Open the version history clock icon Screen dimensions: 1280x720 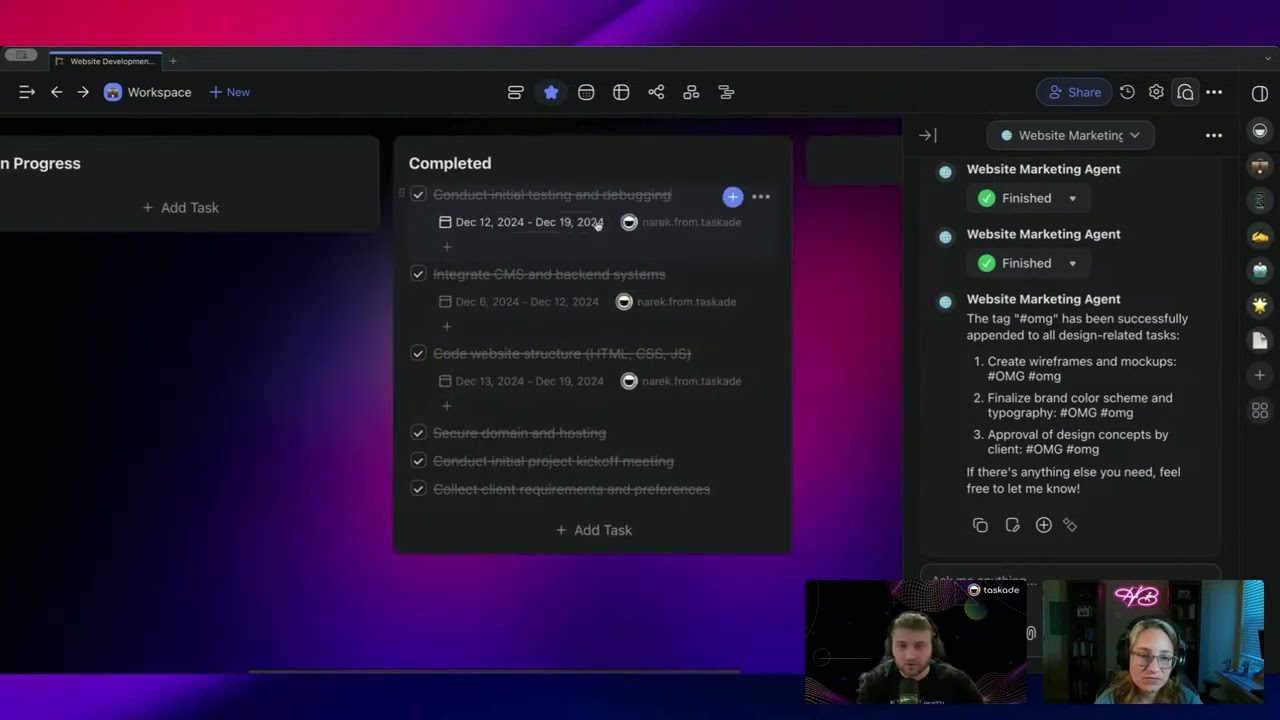[1127, 92]
